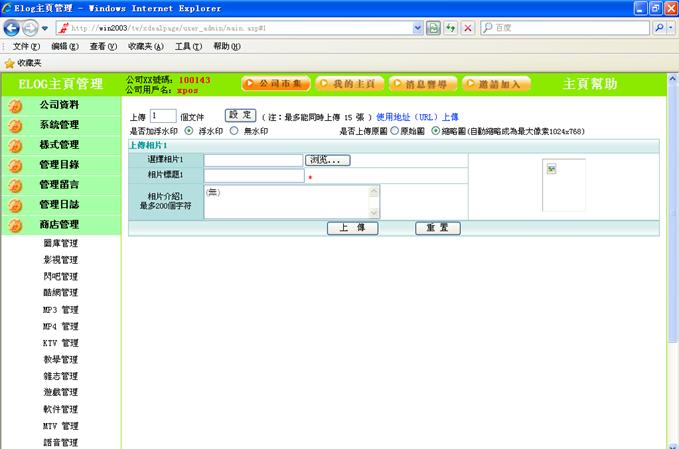The height and width of the screenshot is (449, 679).
Task: Click the orange icon beside 商店管理
Action: [16, 225]
